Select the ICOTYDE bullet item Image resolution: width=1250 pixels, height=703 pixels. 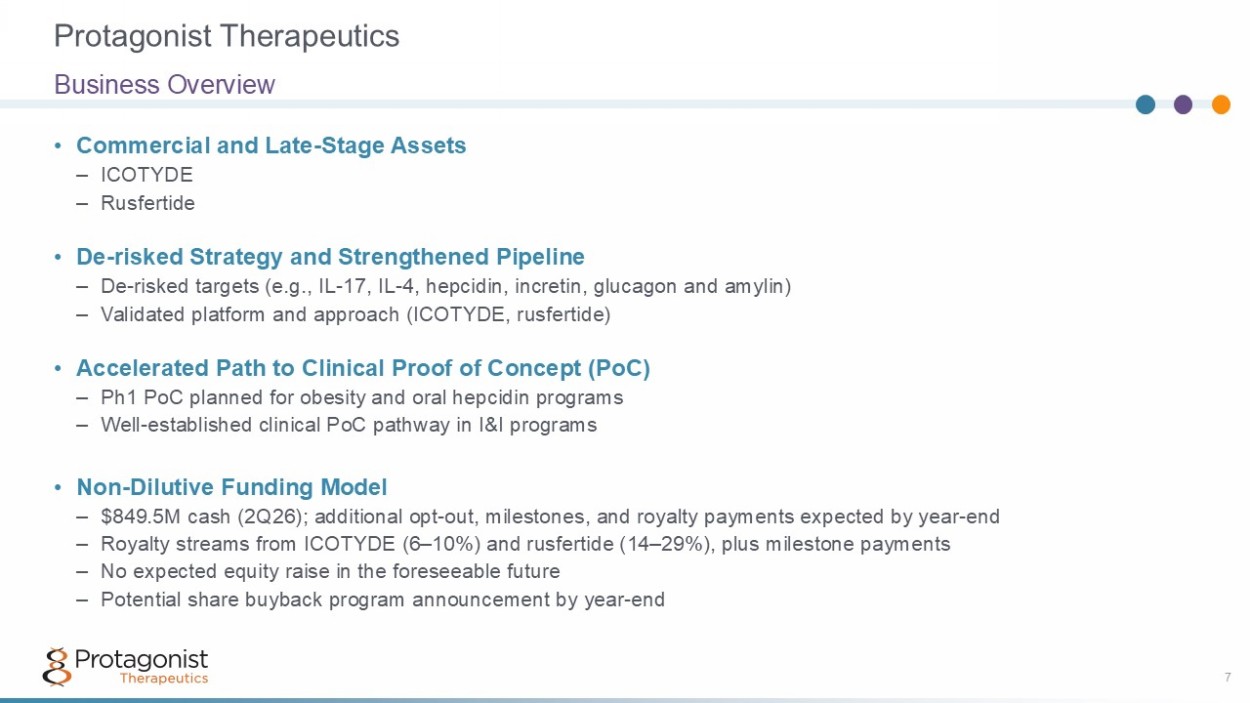tap(147, 175)
